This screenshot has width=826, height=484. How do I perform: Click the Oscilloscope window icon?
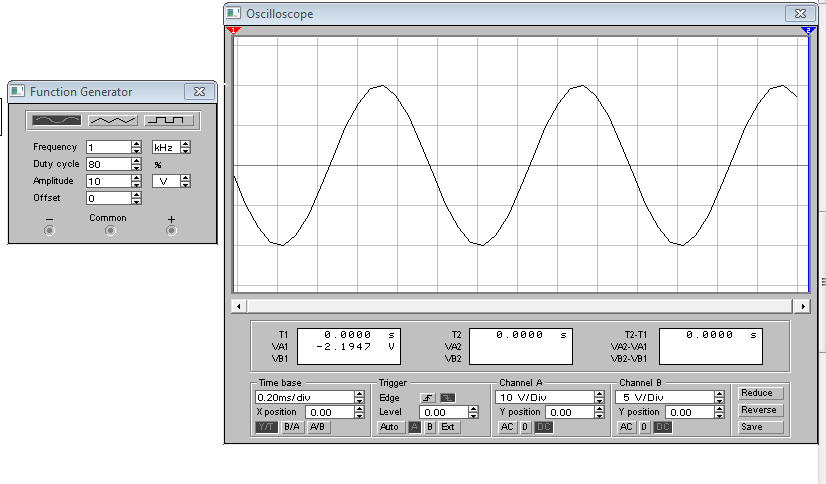coord(234,13)
